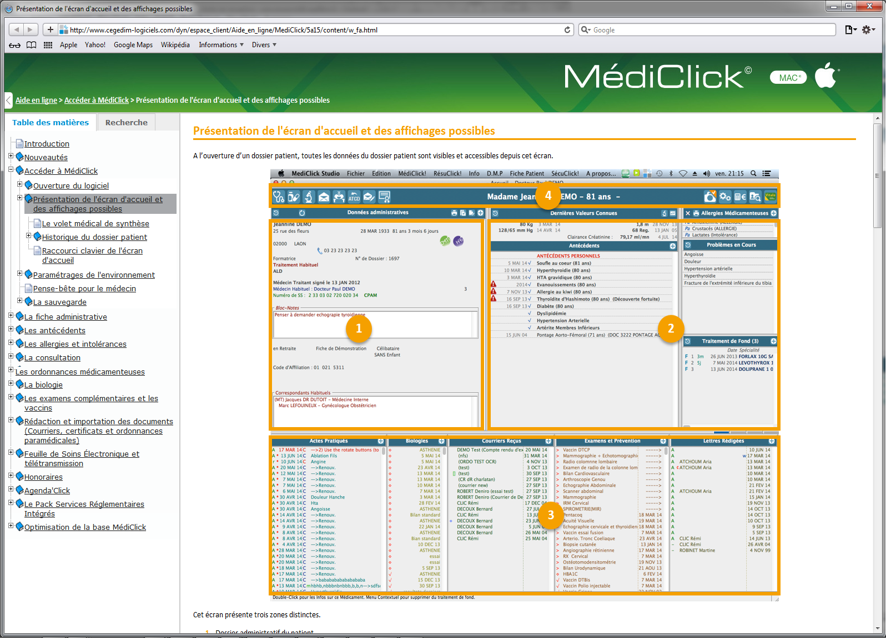Open the Wikipédia bookmark

(x=175, y=45)
